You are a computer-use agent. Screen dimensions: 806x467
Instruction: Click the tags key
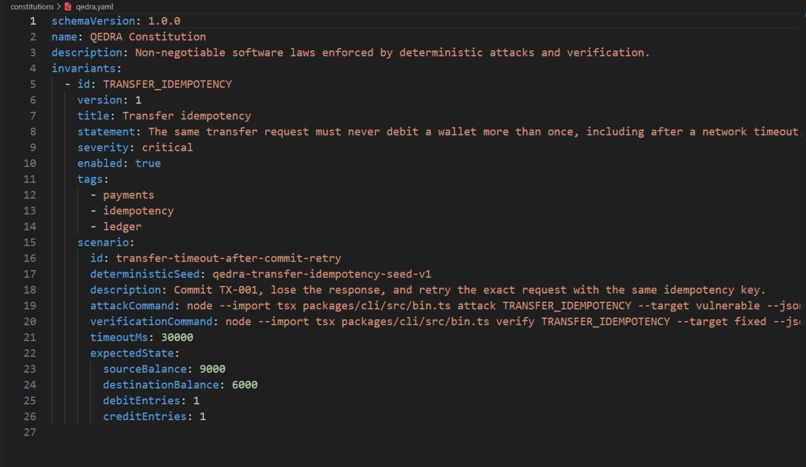click(90, 179)
